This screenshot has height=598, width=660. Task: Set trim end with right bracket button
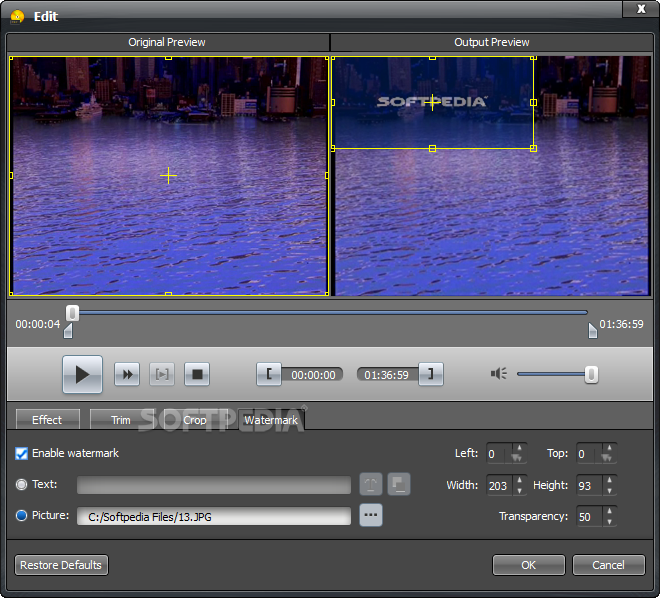pos(431,374)
